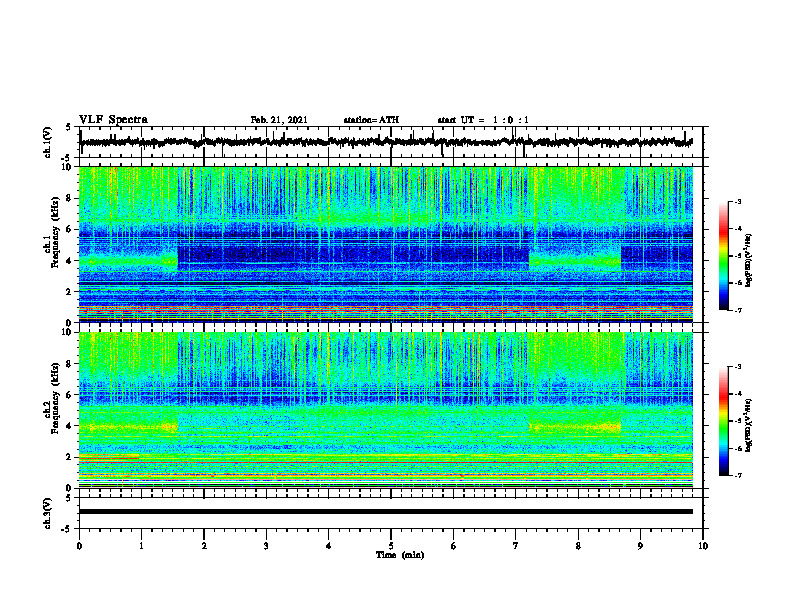Click the ch.1 color scale bar
The height and width of the screenshot is (612, 792).
pyautogui.click(x=724, y=255)
